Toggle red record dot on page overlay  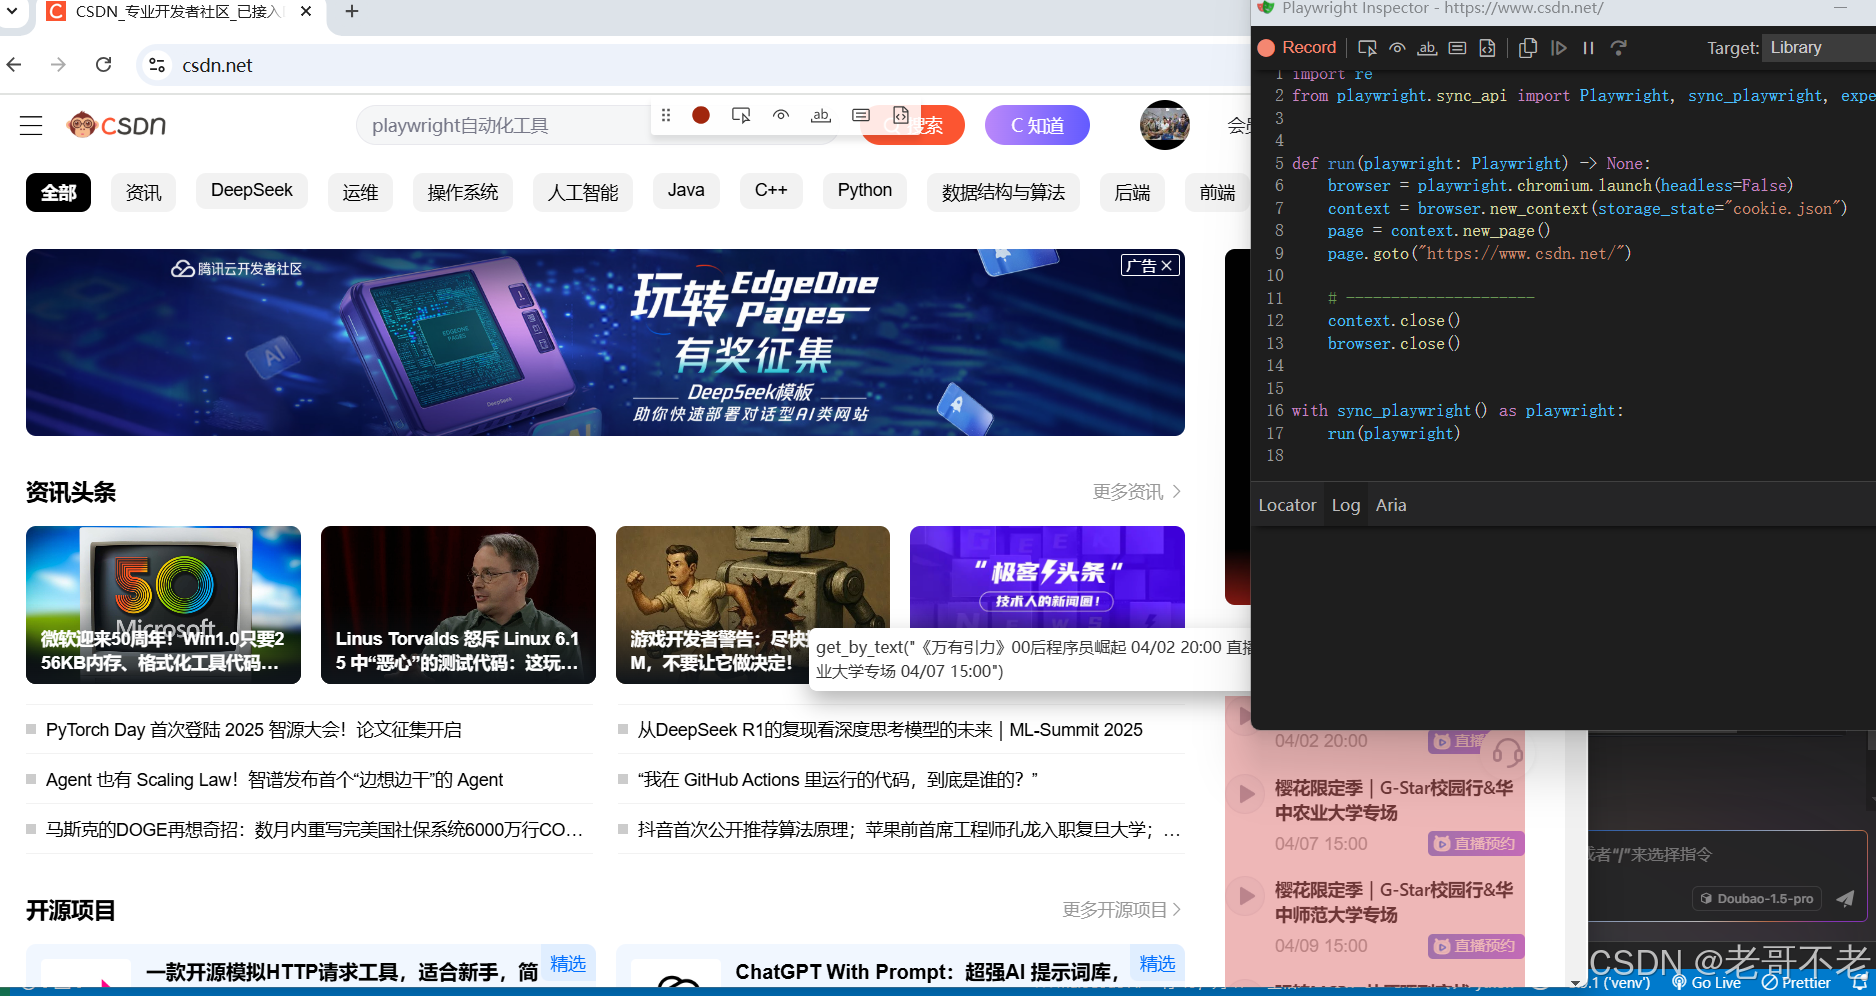tap(701, 115)
